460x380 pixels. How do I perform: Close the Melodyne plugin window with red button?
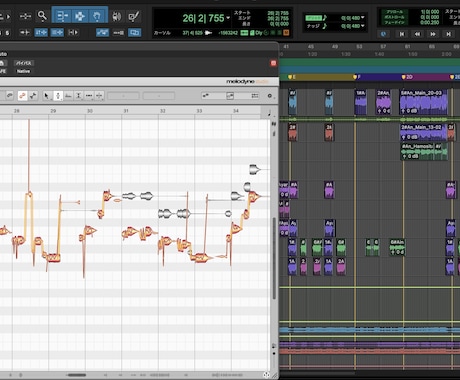tap(273, 63)
